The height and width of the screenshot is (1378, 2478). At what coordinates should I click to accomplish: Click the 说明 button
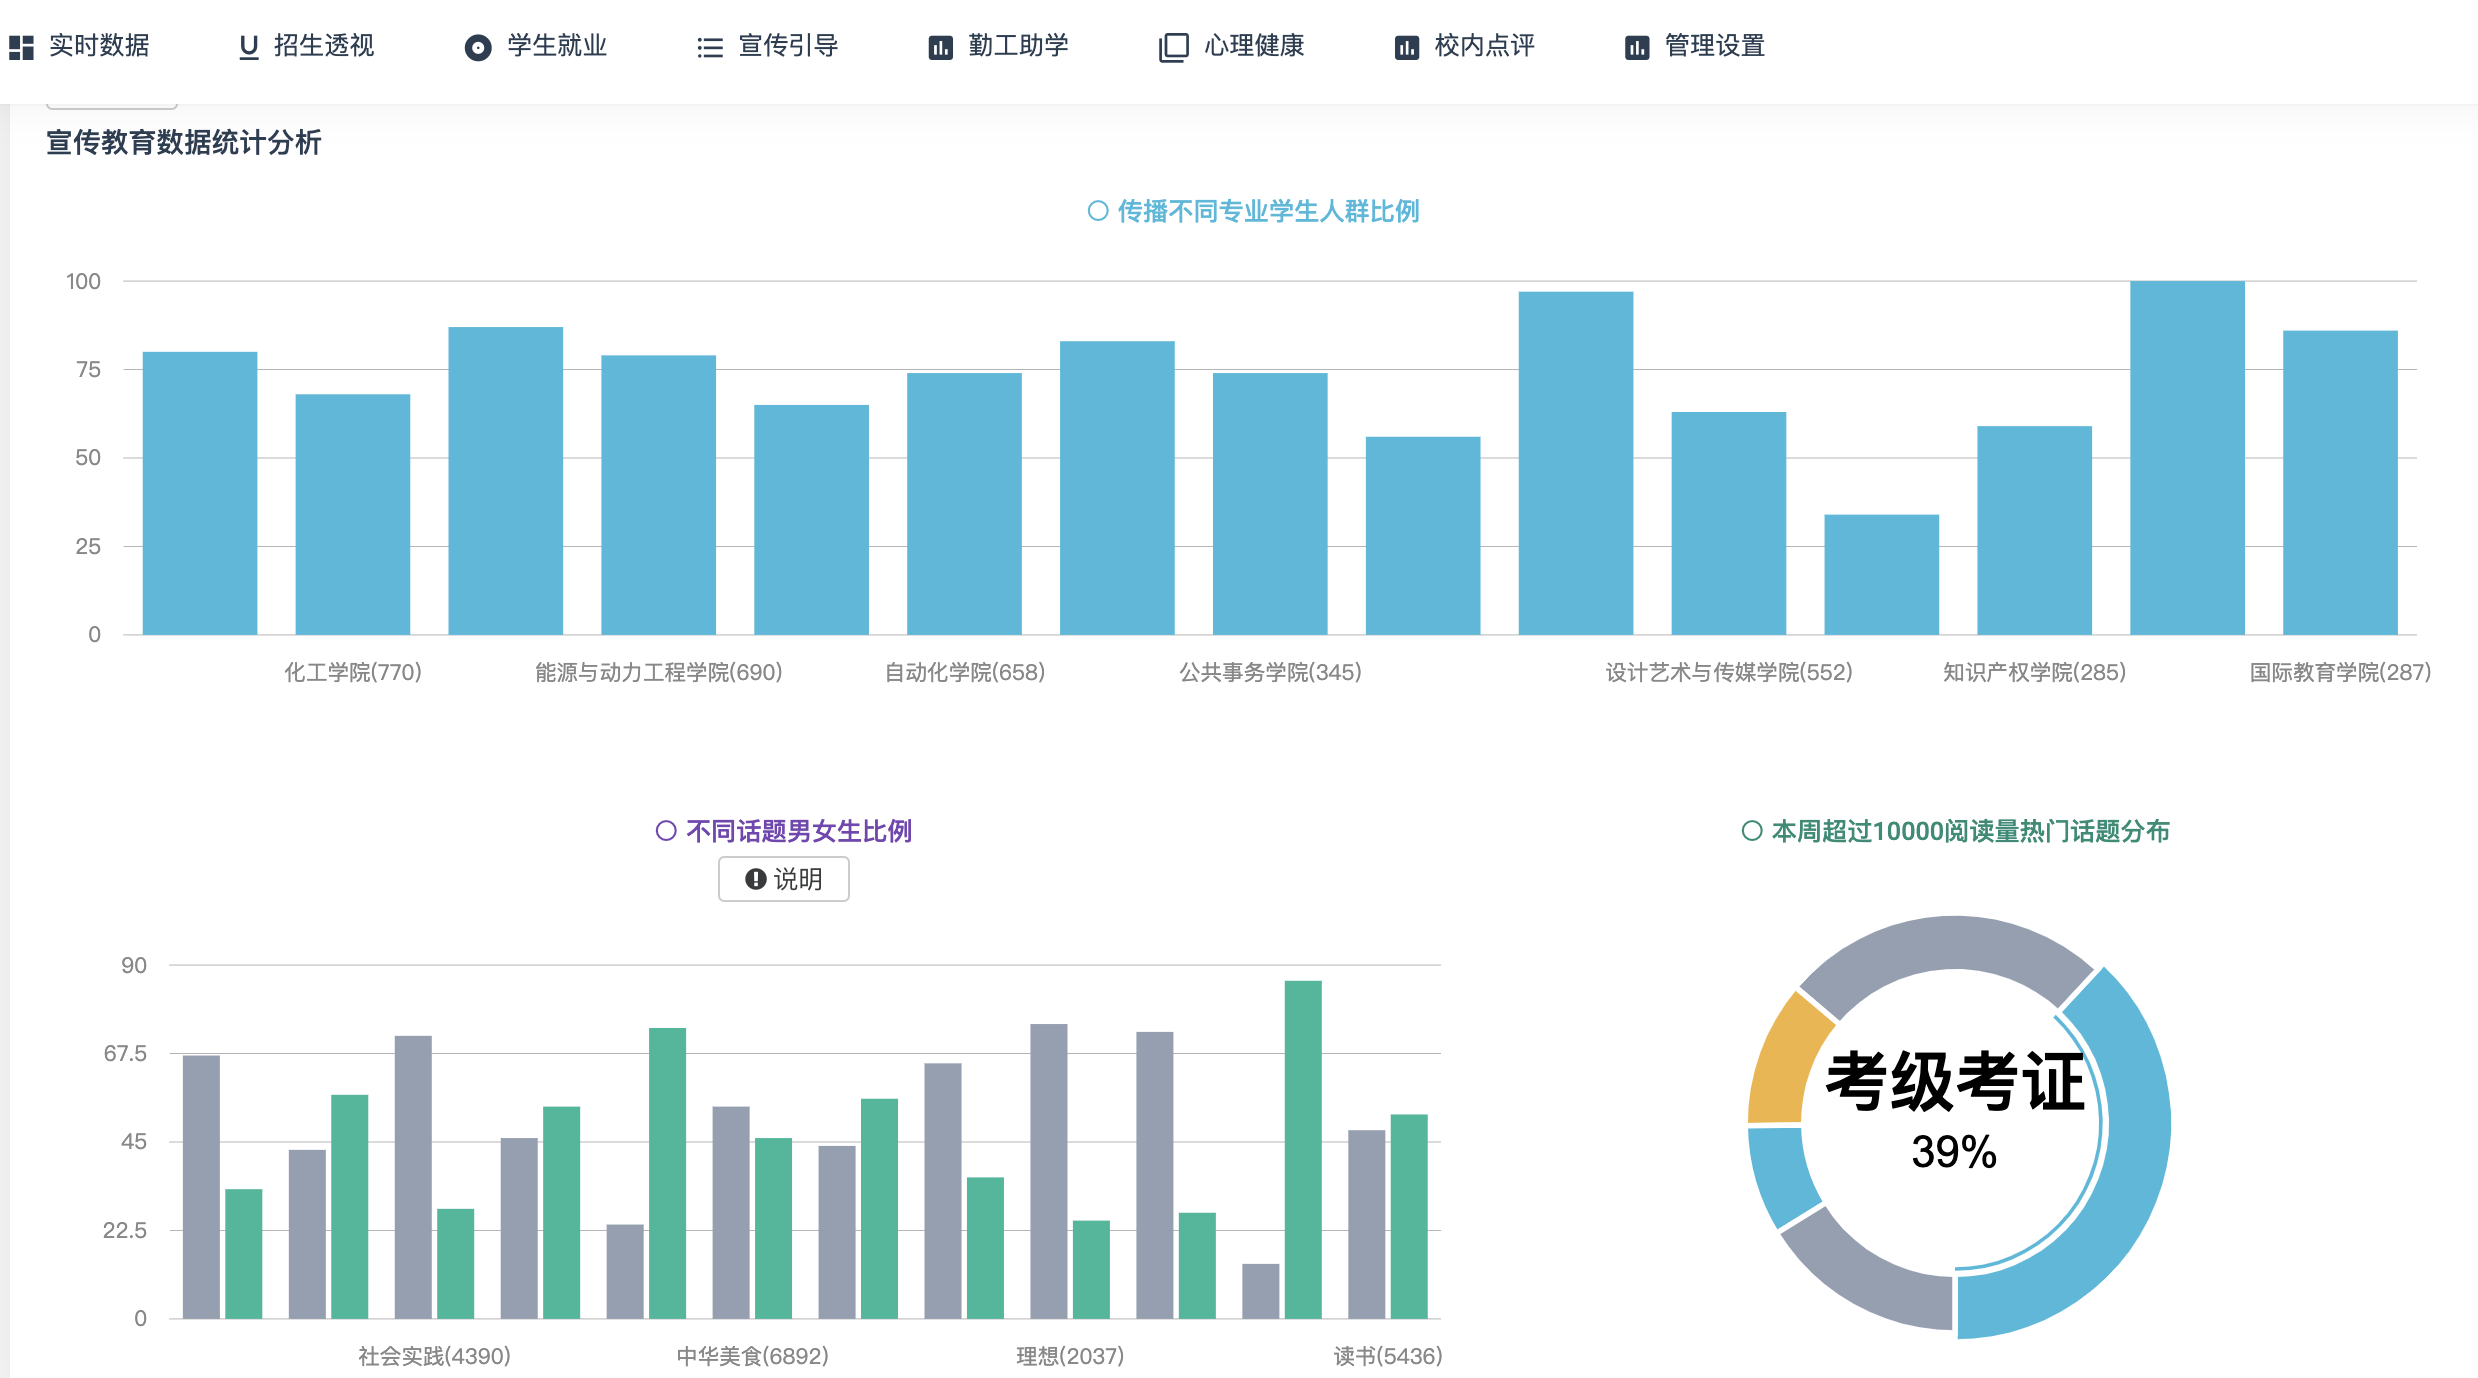point(783,879)
